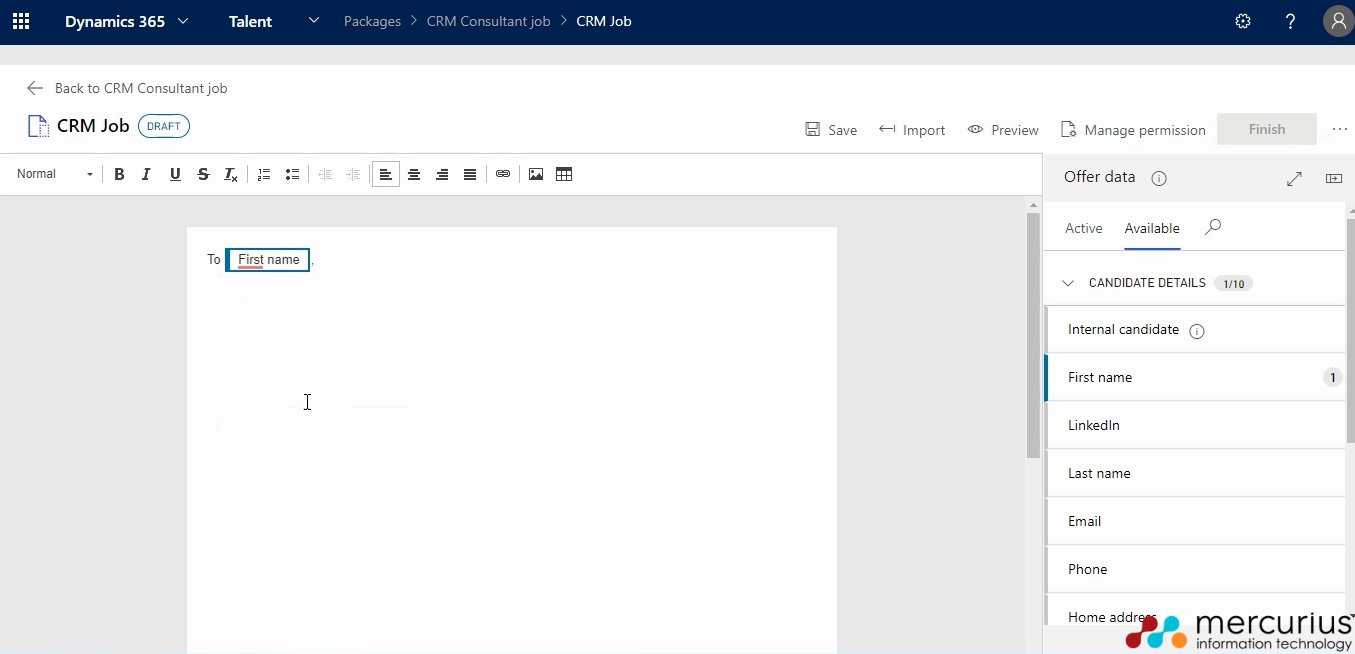
Task: Toggle italic formatting
Action: point(146,174)
